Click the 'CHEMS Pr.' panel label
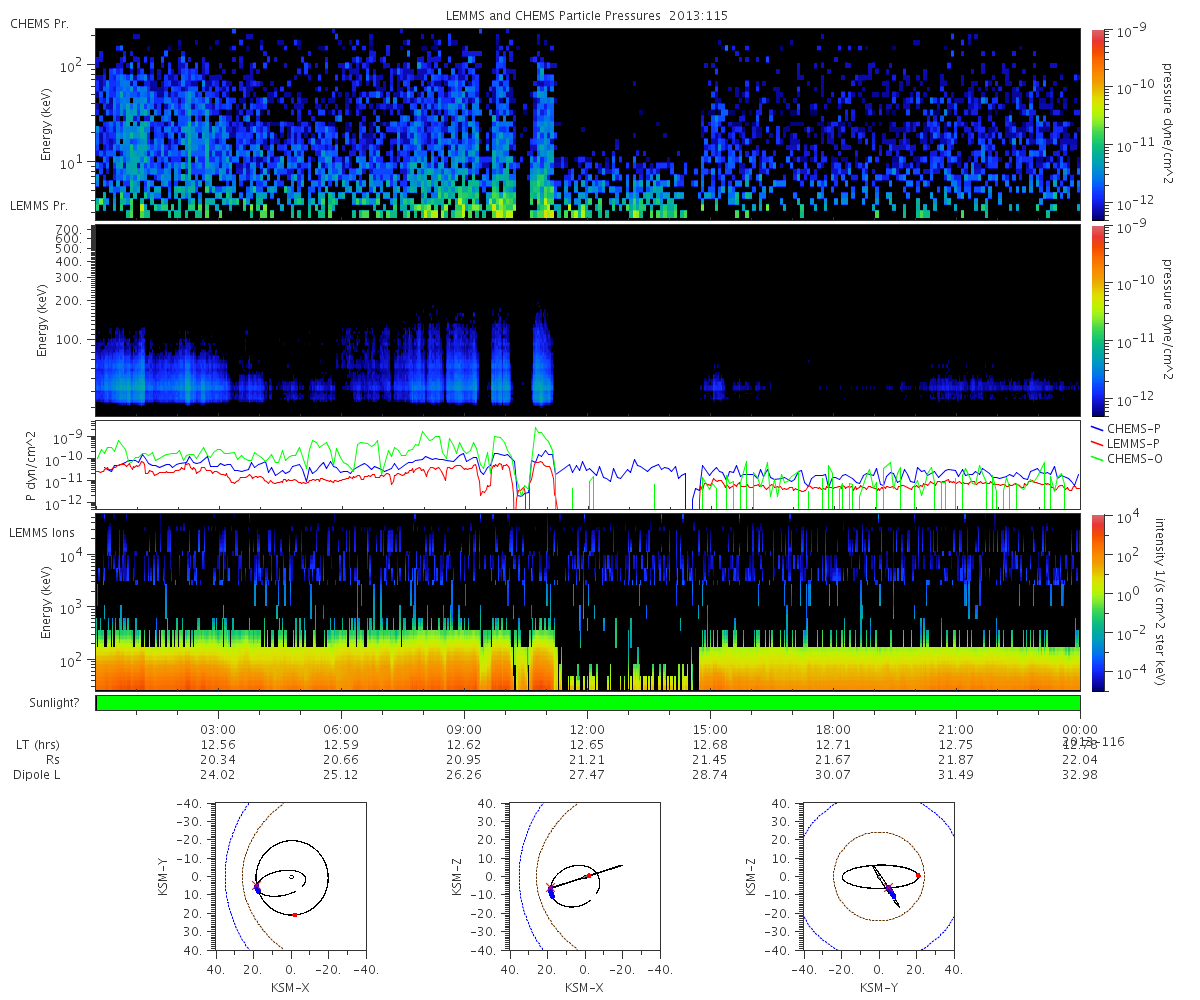 39,24
